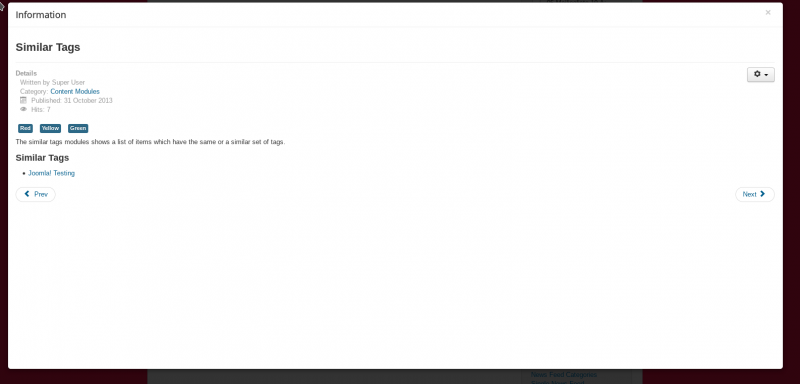Click the similar tags description sentence
The image size is (800, 384).
(x=150, y=142)
